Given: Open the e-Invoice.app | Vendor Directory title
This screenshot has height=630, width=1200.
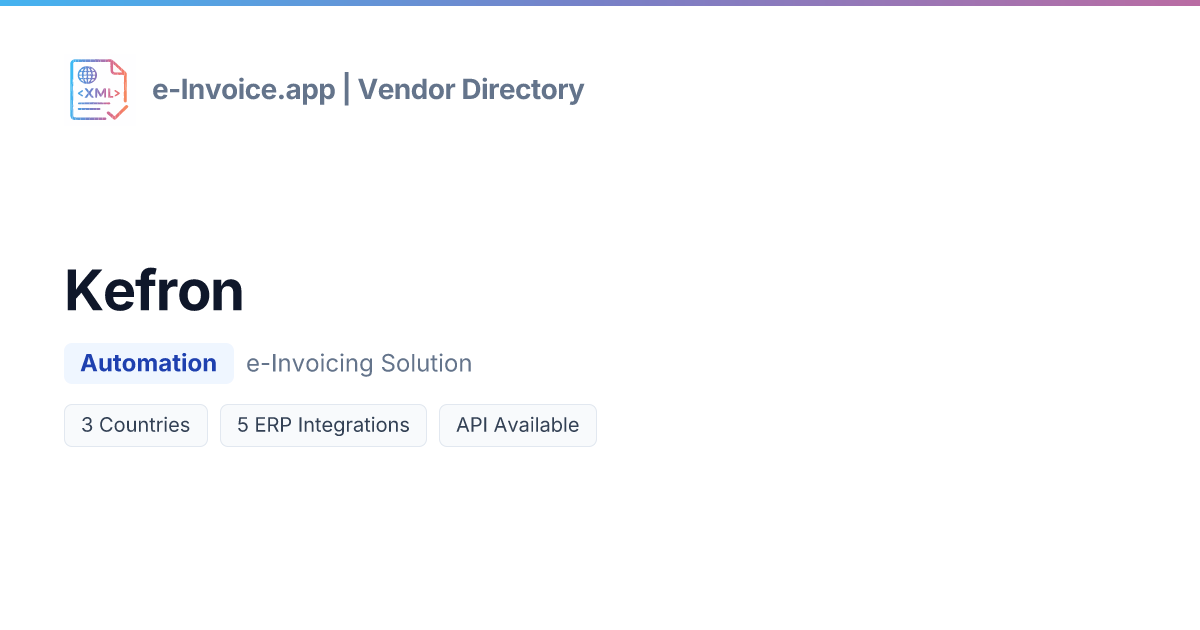Looking at the screenshot, I should pyautogui.click(x=368, y=90).
